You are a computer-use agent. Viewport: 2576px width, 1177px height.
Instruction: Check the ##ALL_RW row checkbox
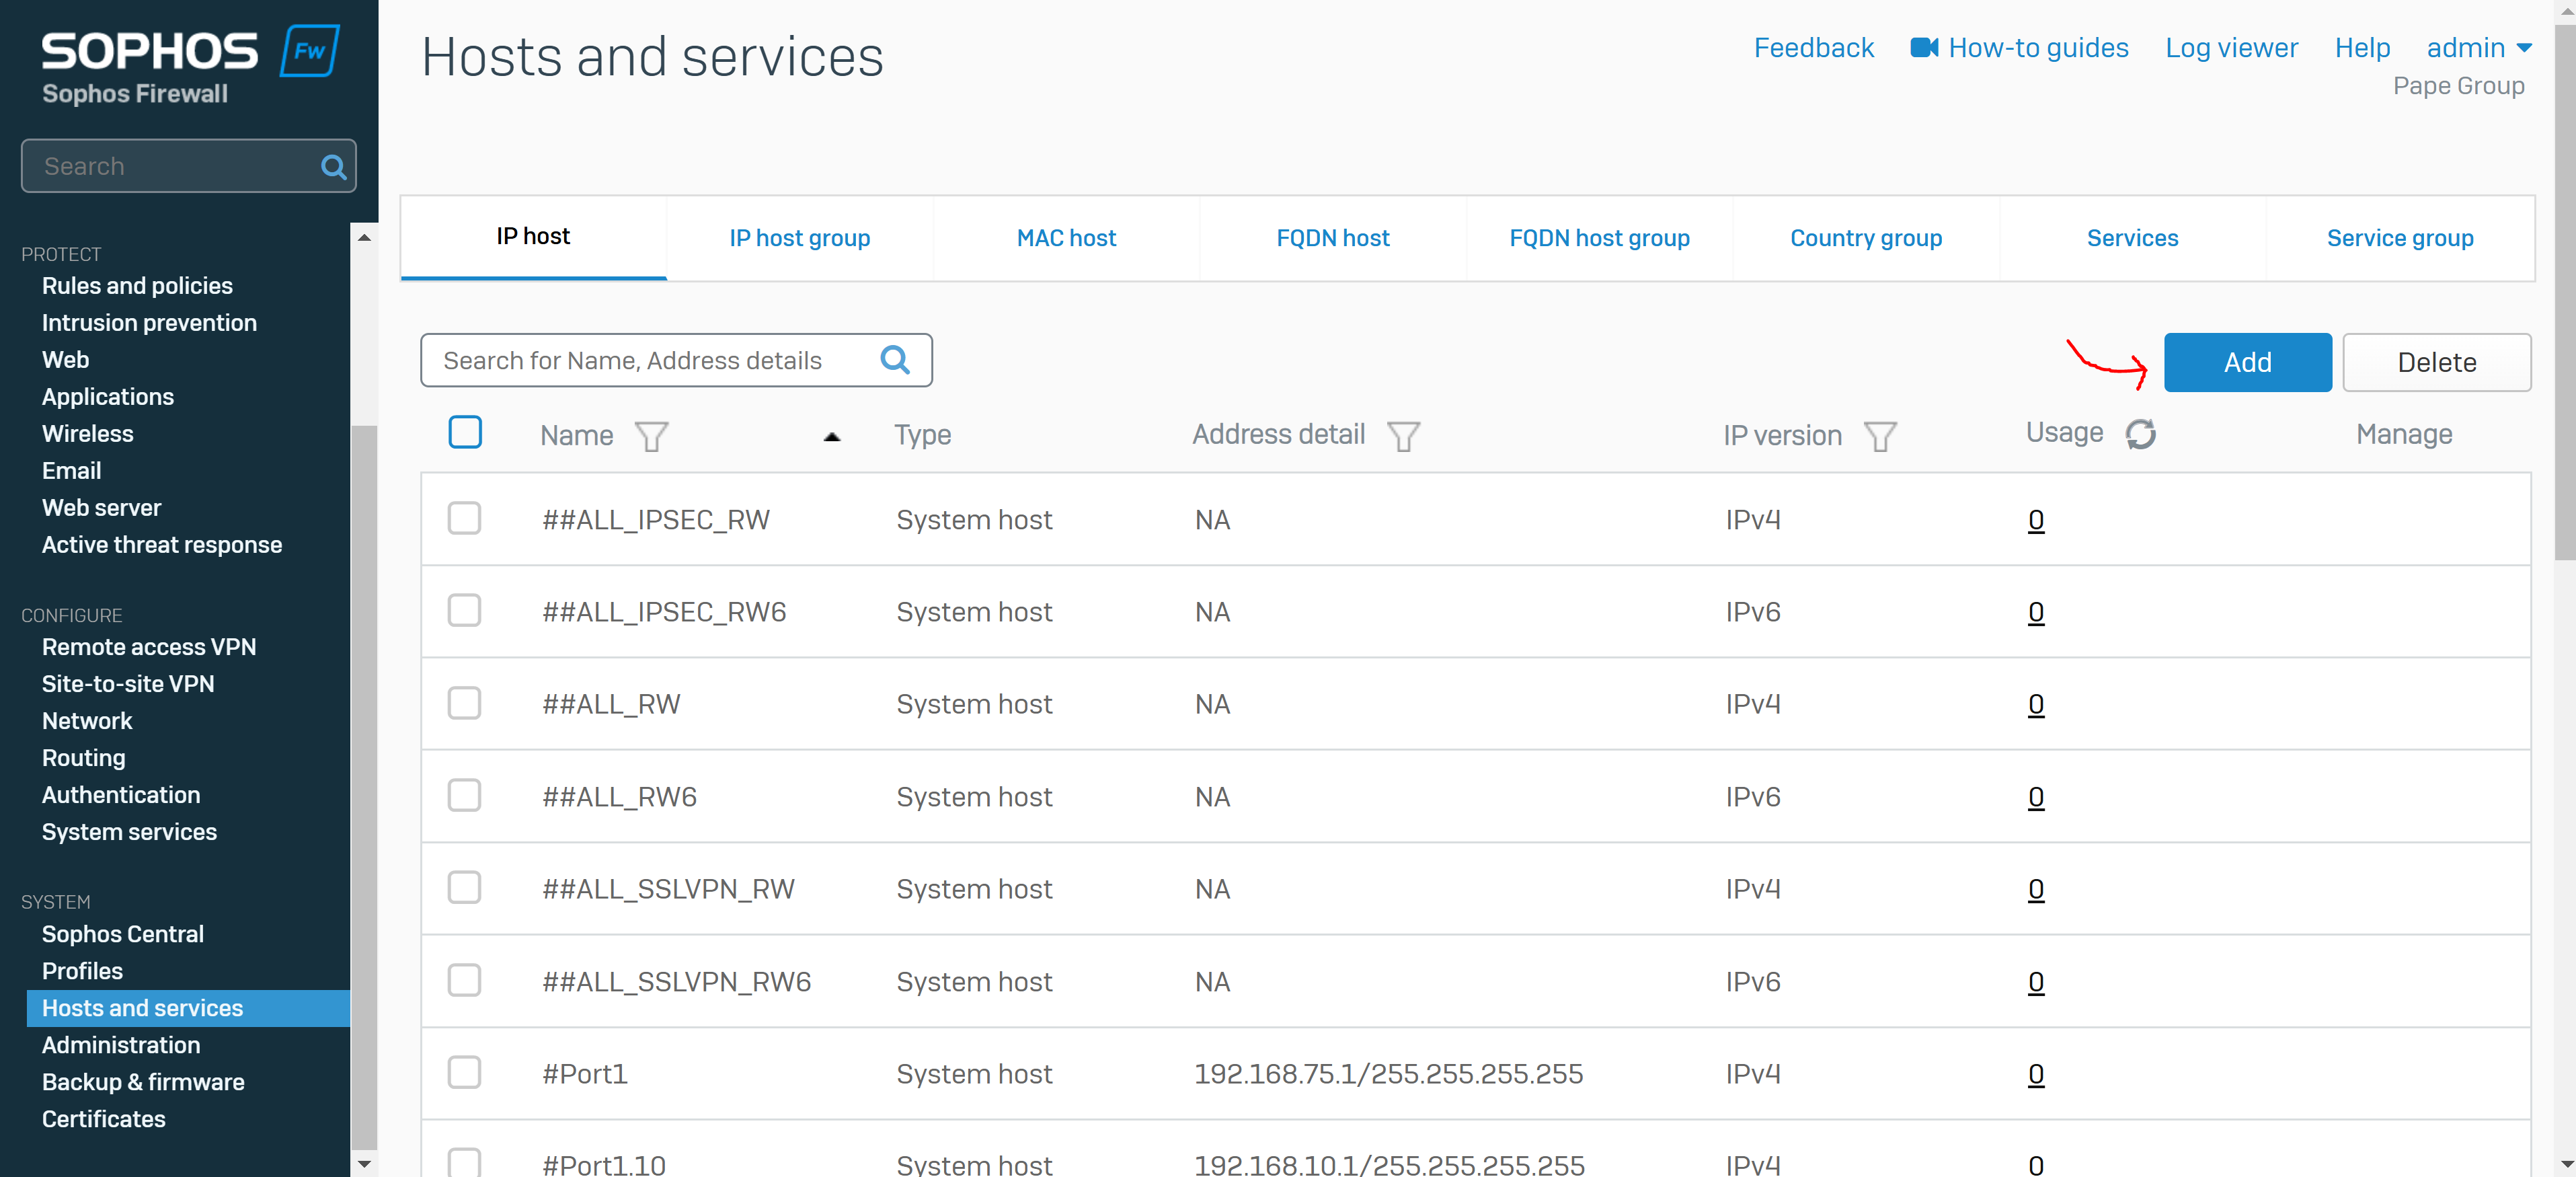[464, 703]
